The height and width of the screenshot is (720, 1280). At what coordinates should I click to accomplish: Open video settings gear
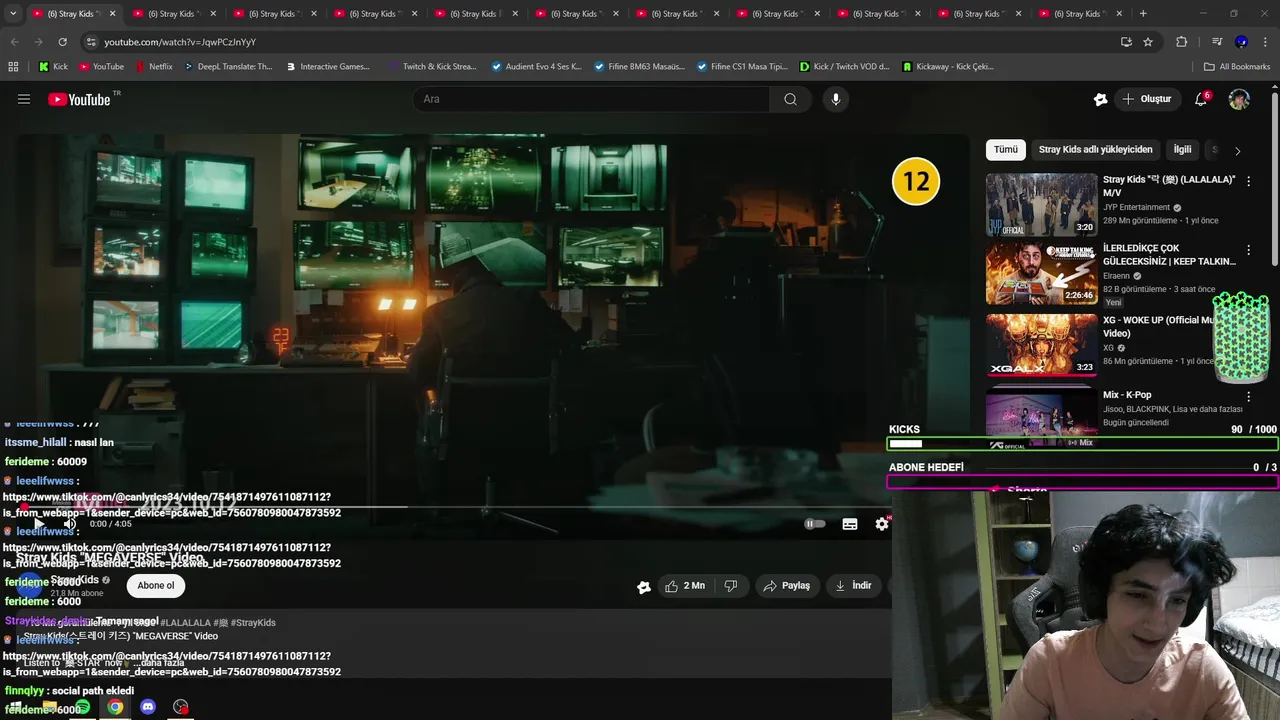[882, 524]
